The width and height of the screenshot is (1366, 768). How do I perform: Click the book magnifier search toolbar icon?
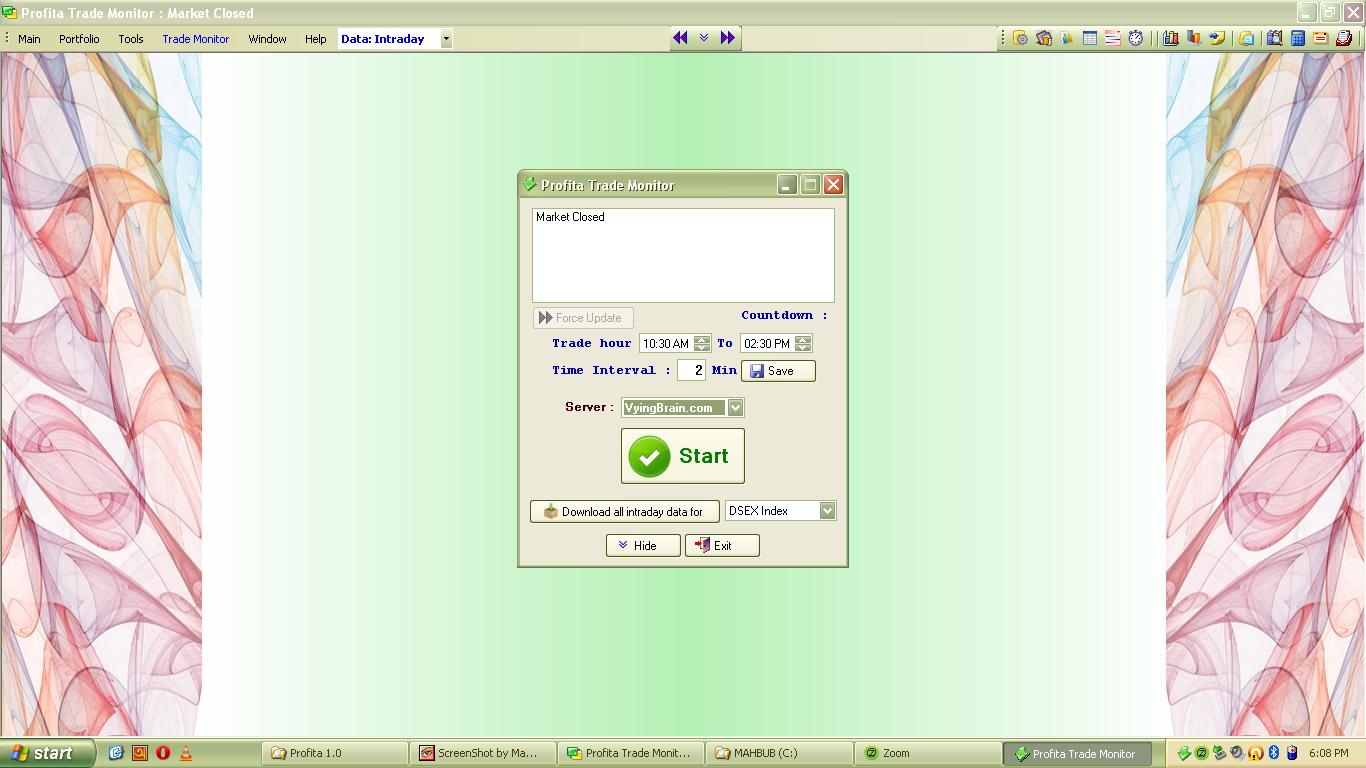click(x=1274, y=38)
